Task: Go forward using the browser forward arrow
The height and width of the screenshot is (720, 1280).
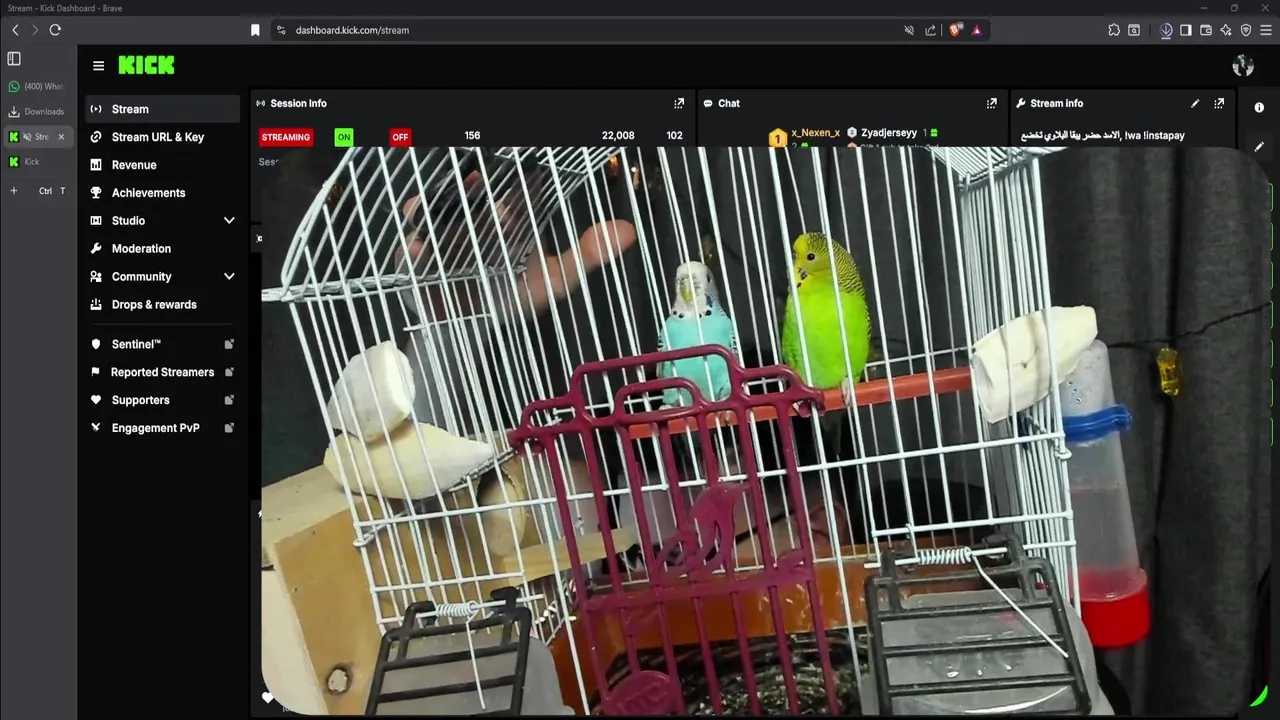Action: pos(34,30)
